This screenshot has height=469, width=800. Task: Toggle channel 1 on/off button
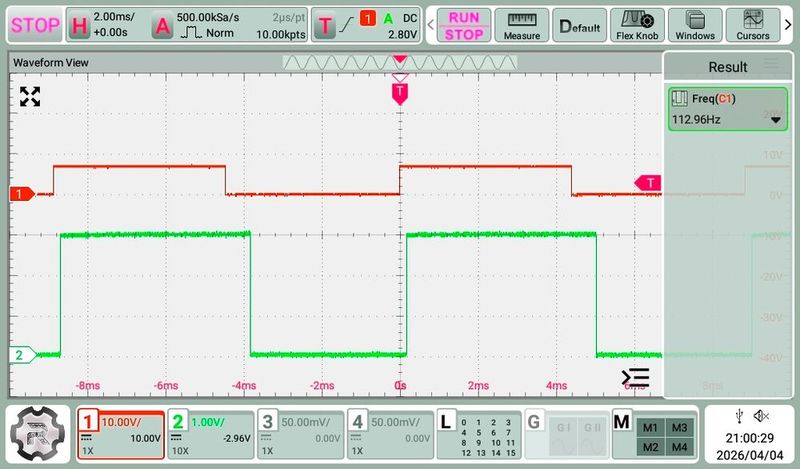88,422
